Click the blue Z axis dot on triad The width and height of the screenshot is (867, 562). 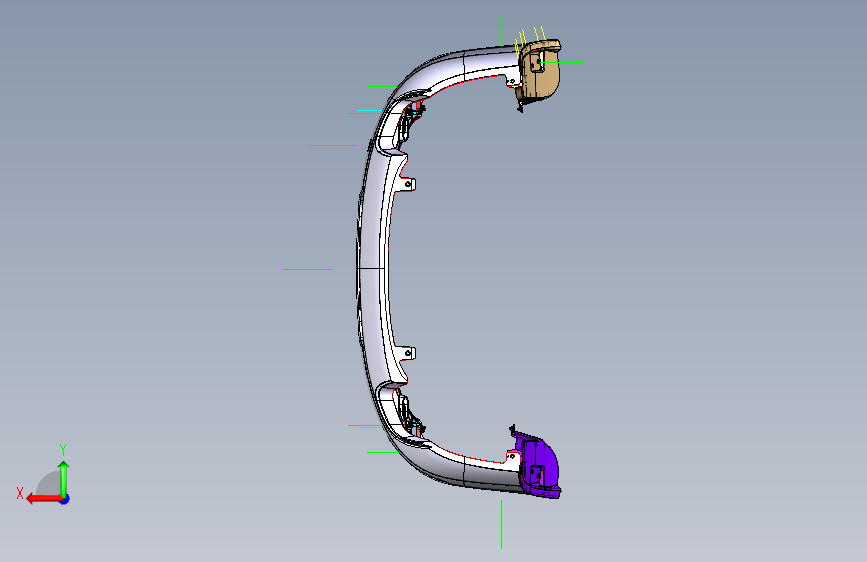tap(65, 499)
